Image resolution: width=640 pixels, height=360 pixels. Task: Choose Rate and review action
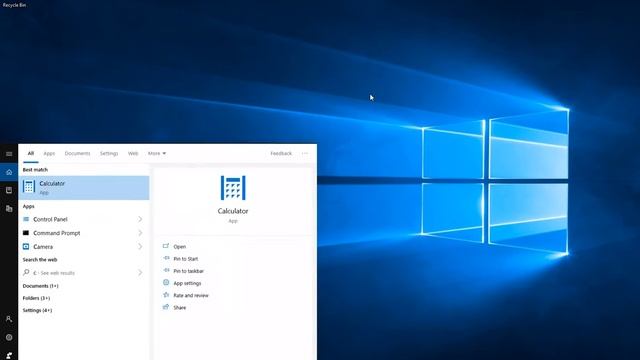point(191,296)
